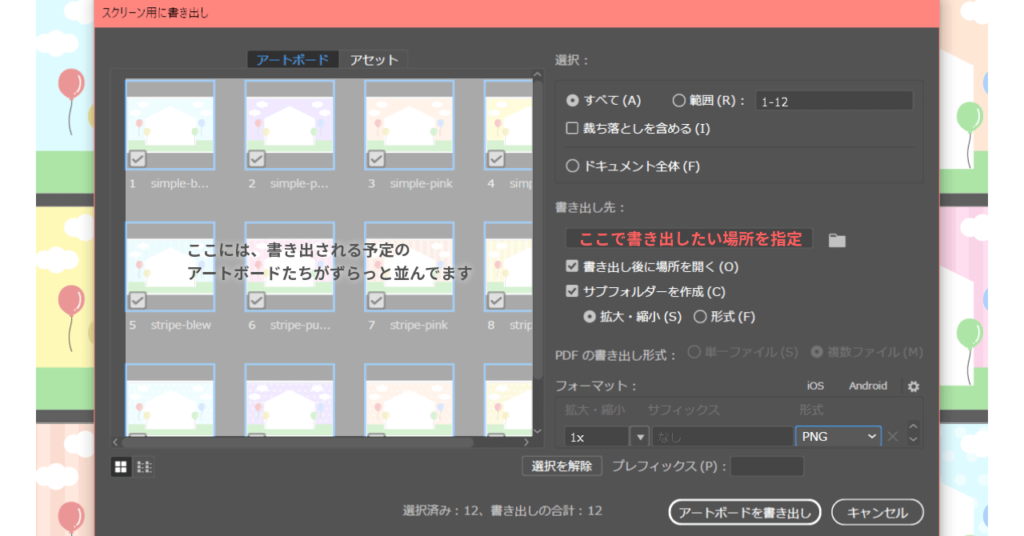
Task: Enable 裁ち落としを含める checkbox
Action: 572,128
